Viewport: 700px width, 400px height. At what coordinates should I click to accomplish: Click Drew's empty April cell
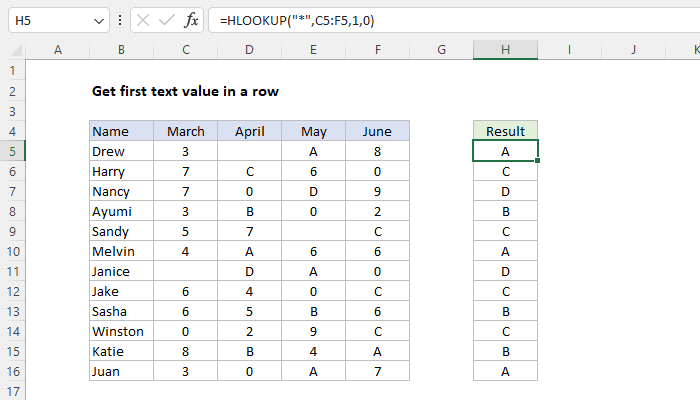250,151
